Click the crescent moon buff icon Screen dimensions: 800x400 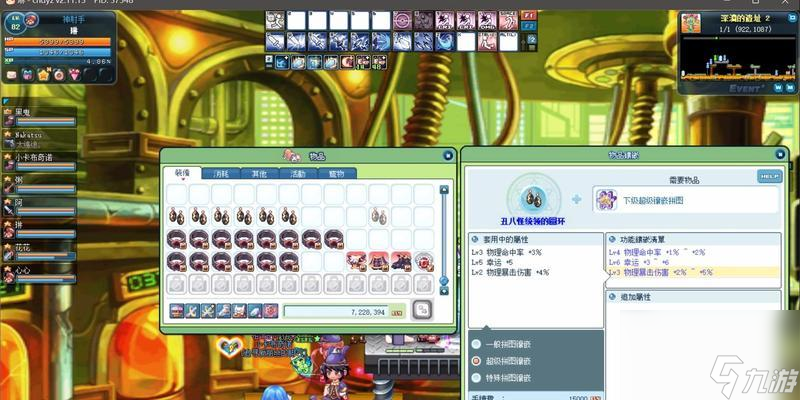pos(348,62)
